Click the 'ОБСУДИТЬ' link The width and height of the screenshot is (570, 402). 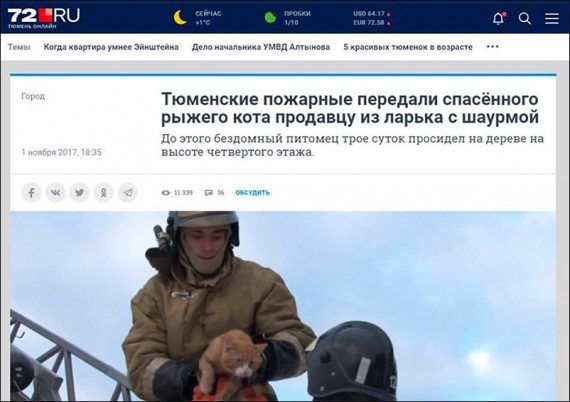(253, 193)
